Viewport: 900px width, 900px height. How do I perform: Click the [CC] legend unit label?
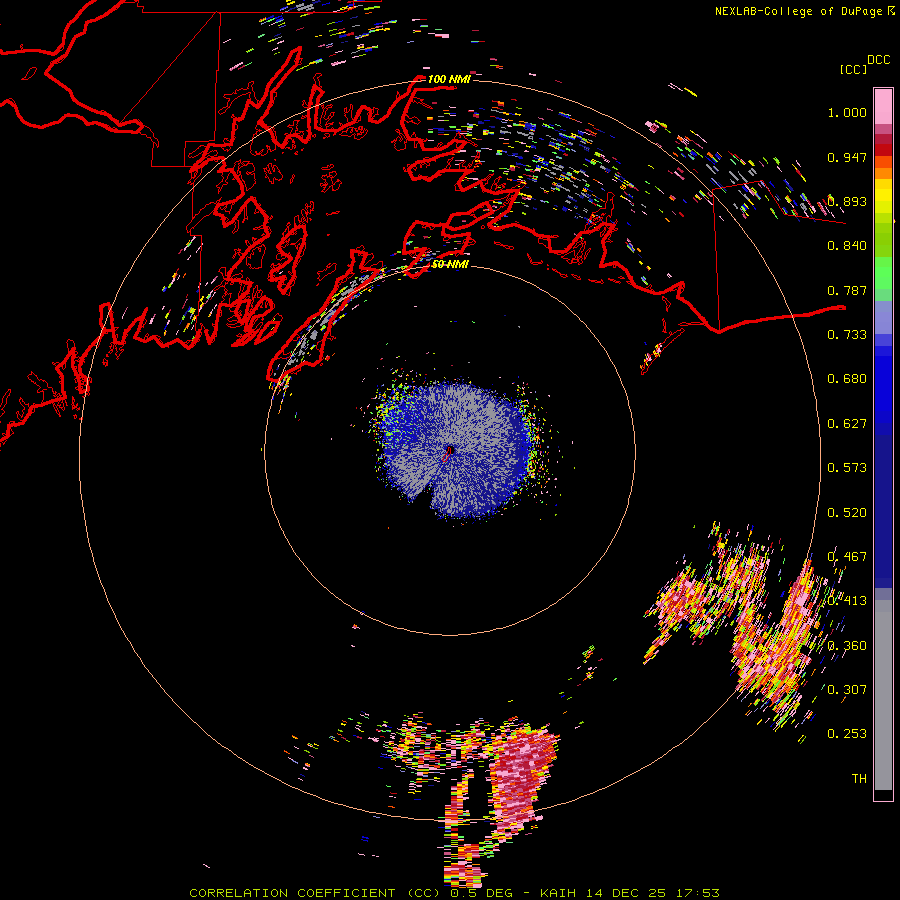853,69
